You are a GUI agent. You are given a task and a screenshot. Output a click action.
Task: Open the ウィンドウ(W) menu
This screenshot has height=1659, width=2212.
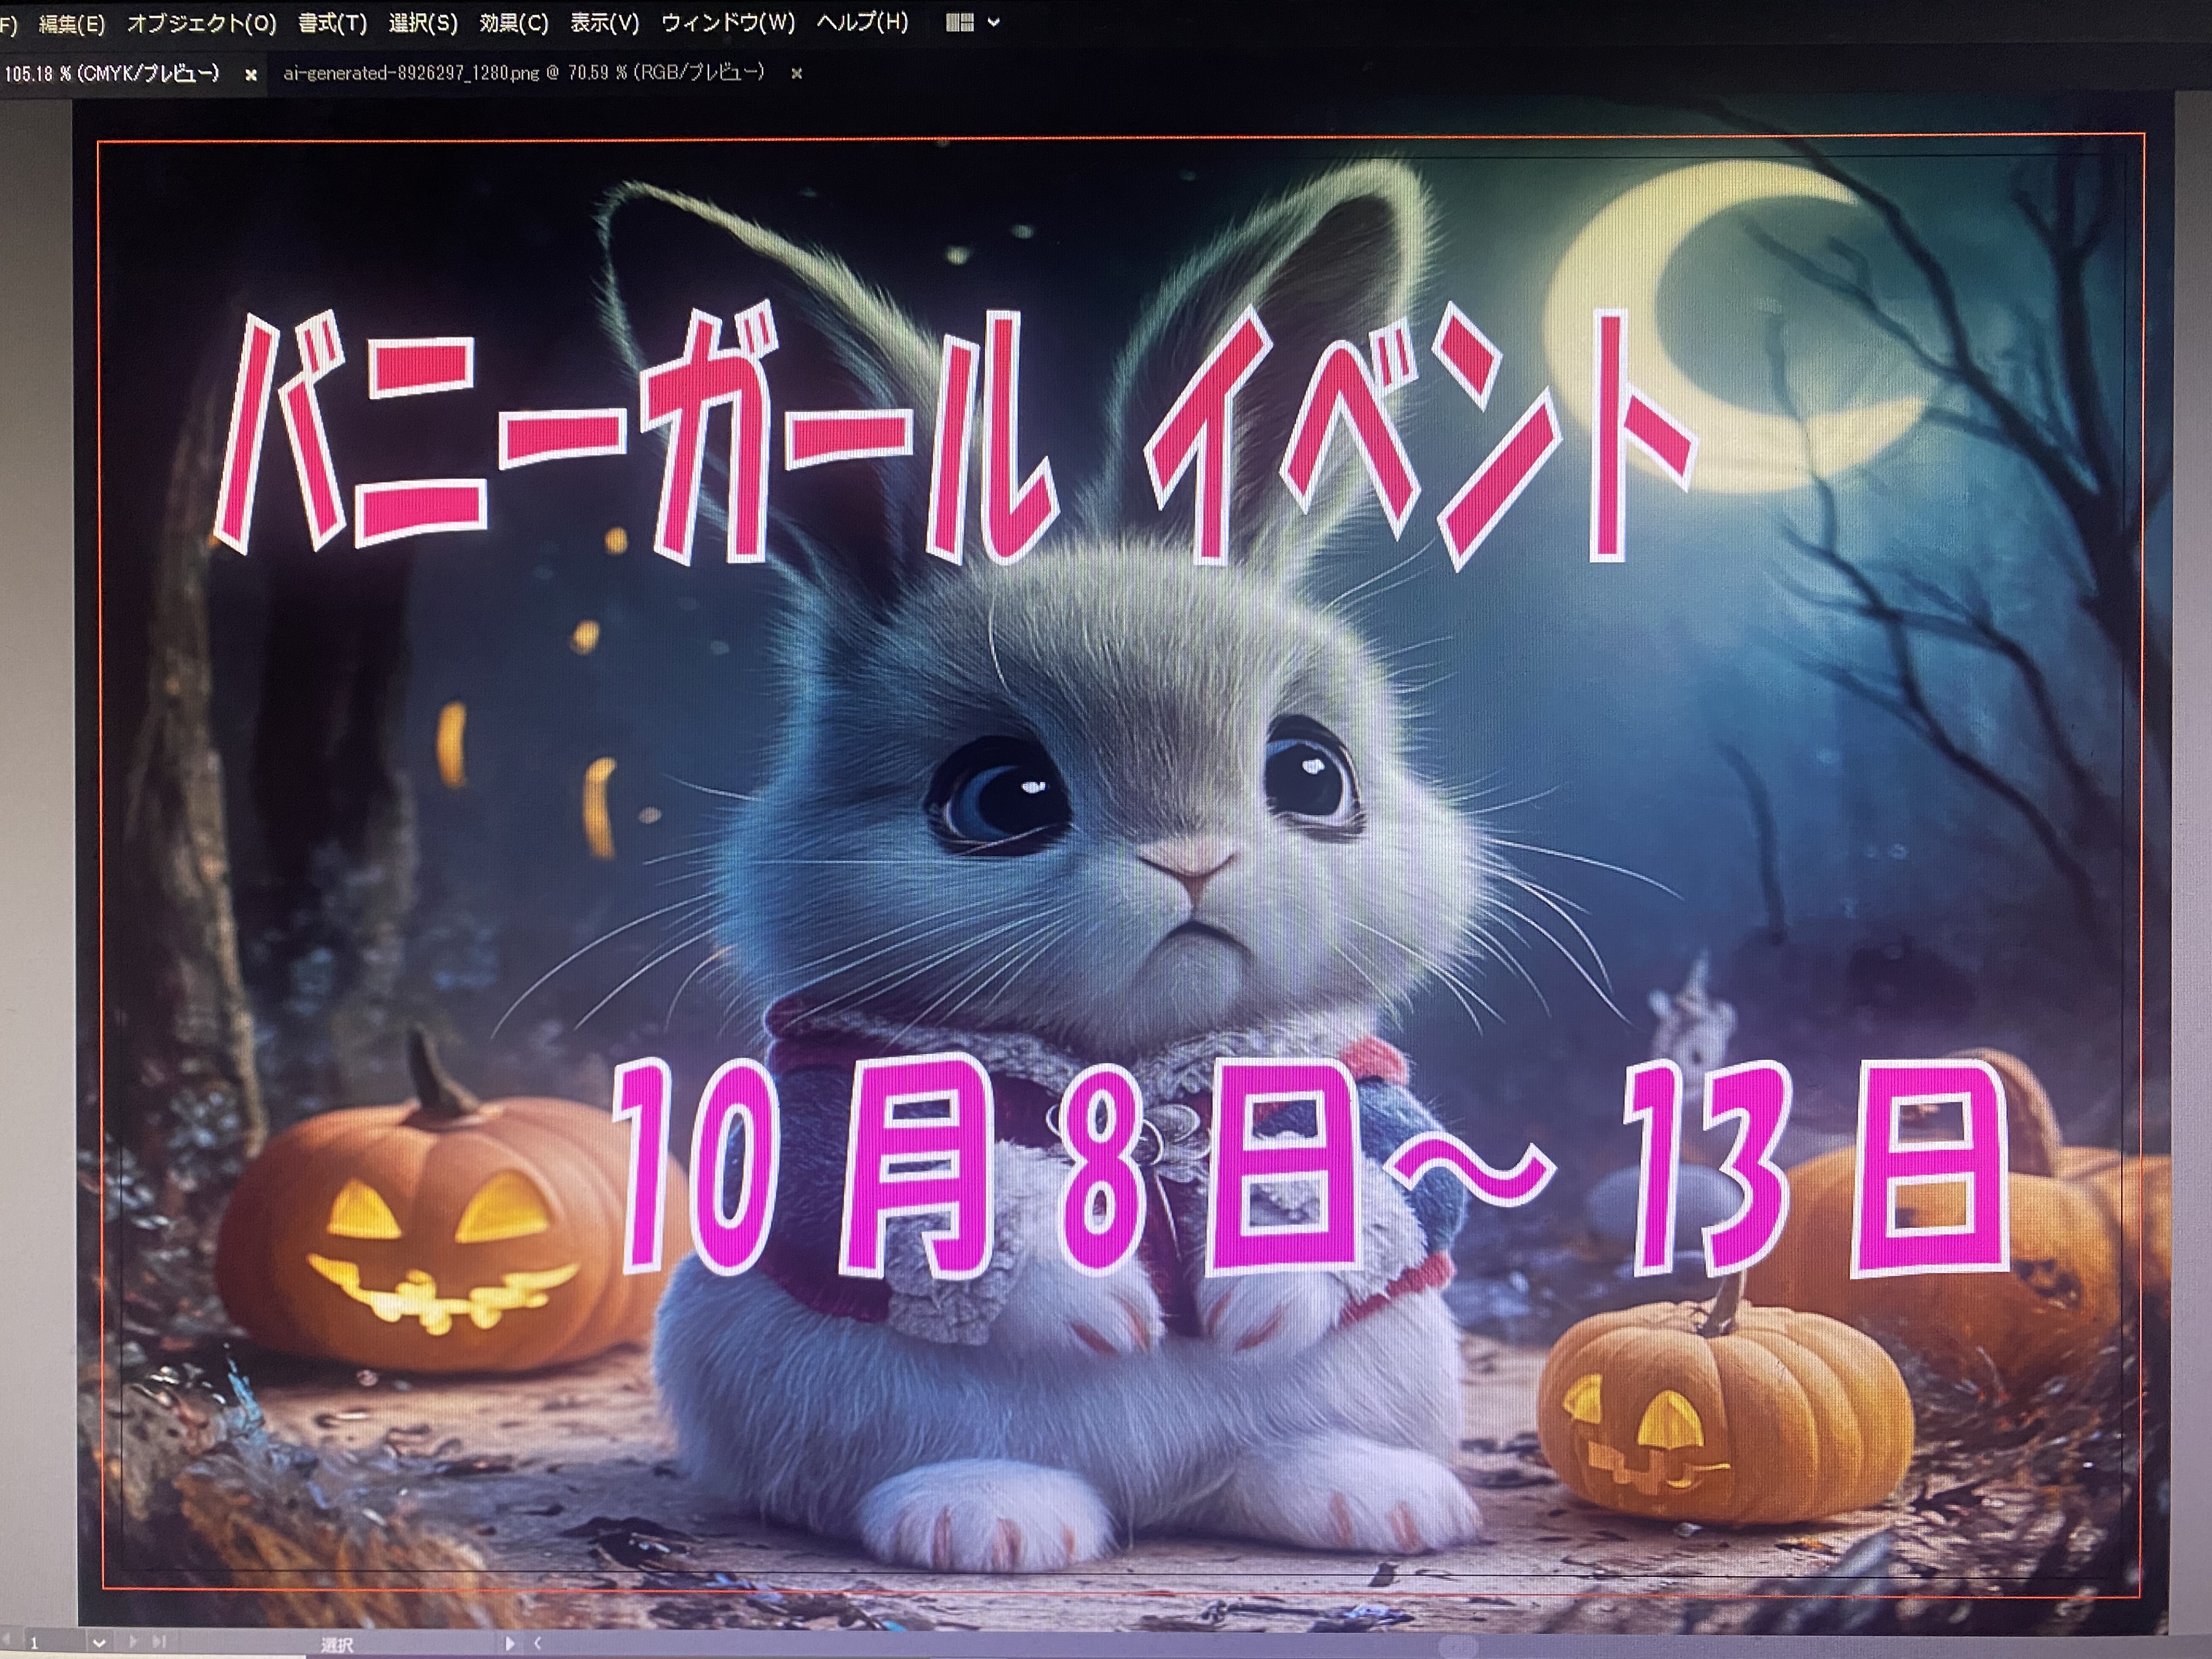728,23
